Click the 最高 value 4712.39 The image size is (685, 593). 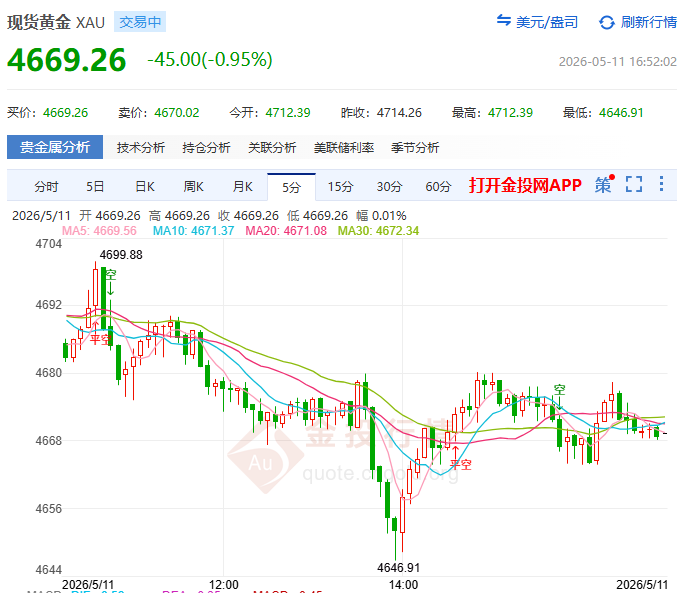[510, 113]
